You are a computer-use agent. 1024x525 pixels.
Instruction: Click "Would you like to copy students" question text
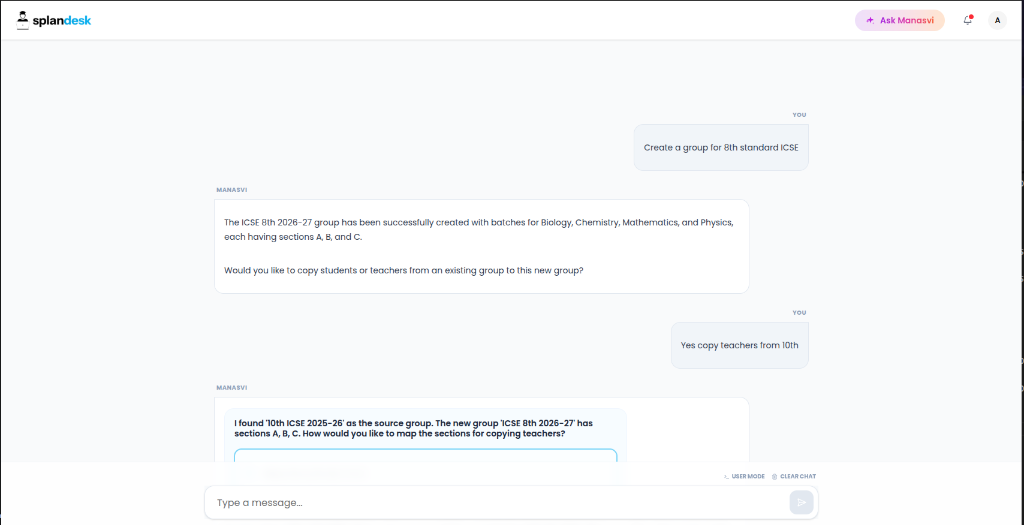click(404, 270)
